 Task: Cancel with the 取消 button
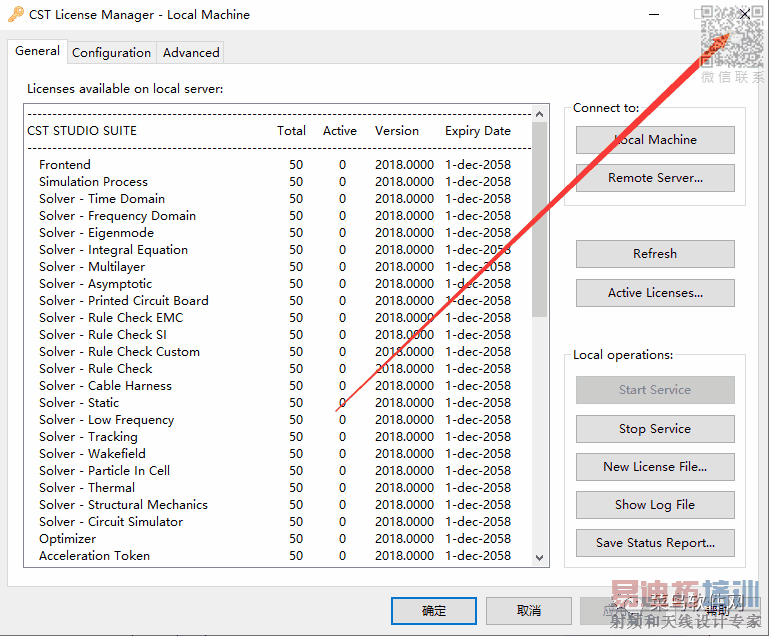coord(529,611)
